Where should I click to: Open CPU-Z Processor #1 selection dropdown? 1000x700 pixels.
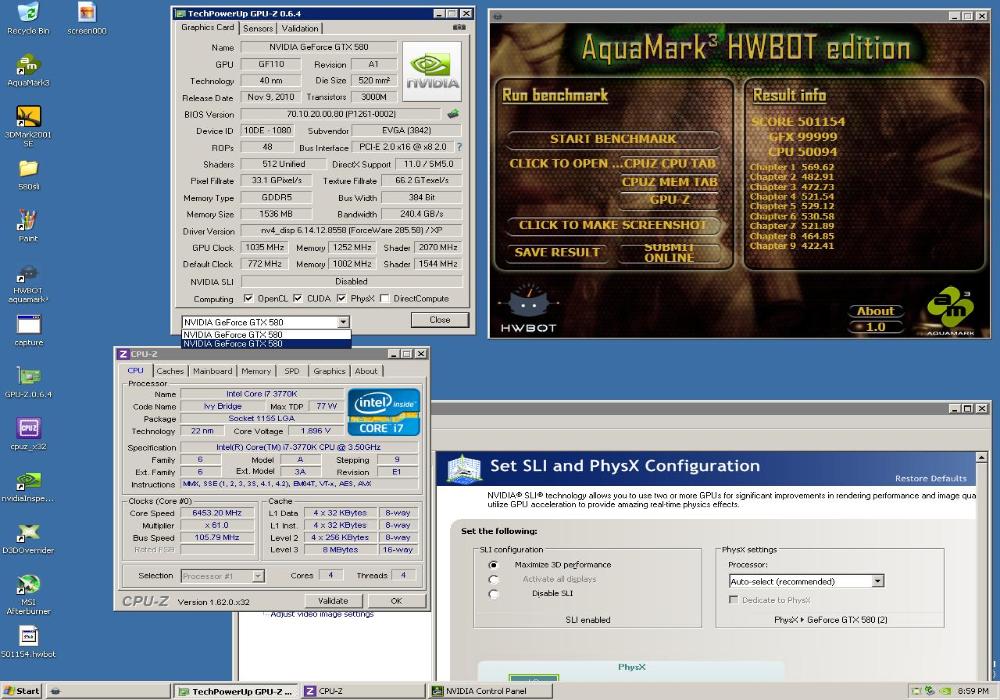[258, 576]
